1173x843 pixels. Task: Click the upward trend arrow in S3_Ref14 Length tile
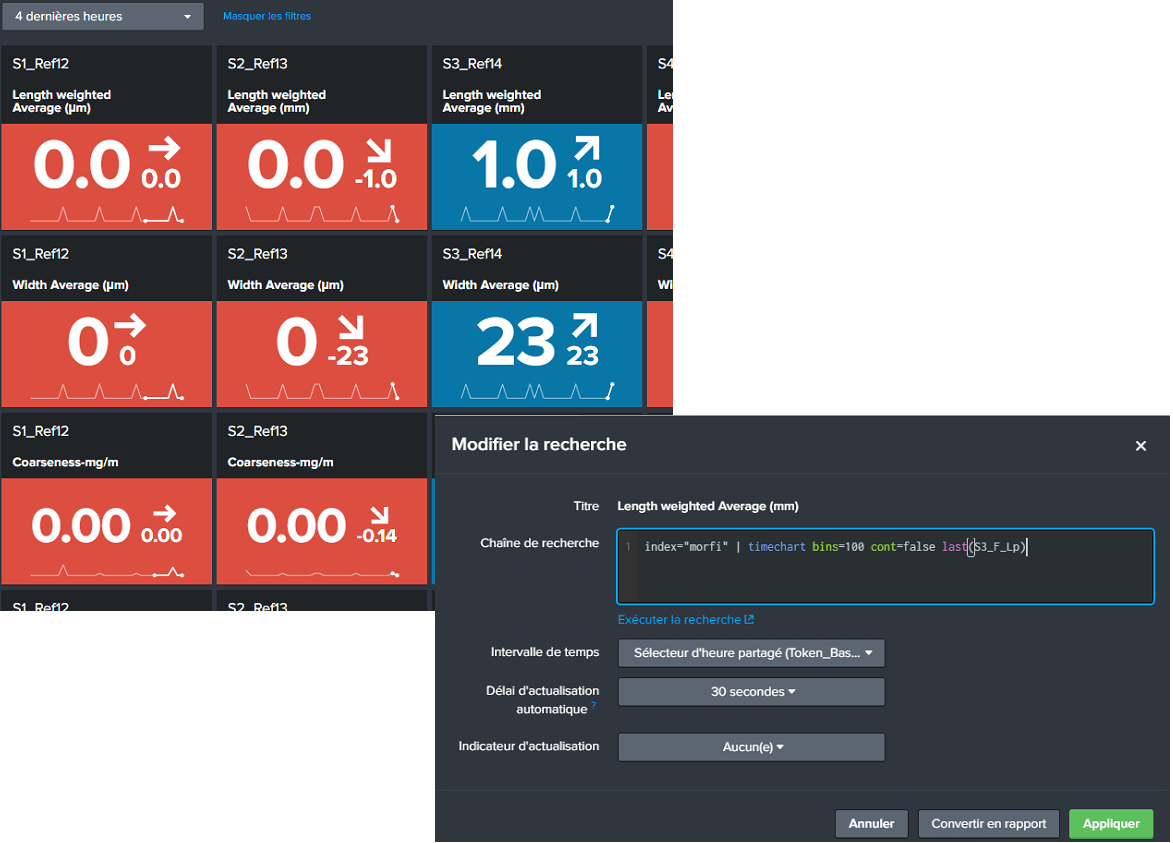point(587,148)
